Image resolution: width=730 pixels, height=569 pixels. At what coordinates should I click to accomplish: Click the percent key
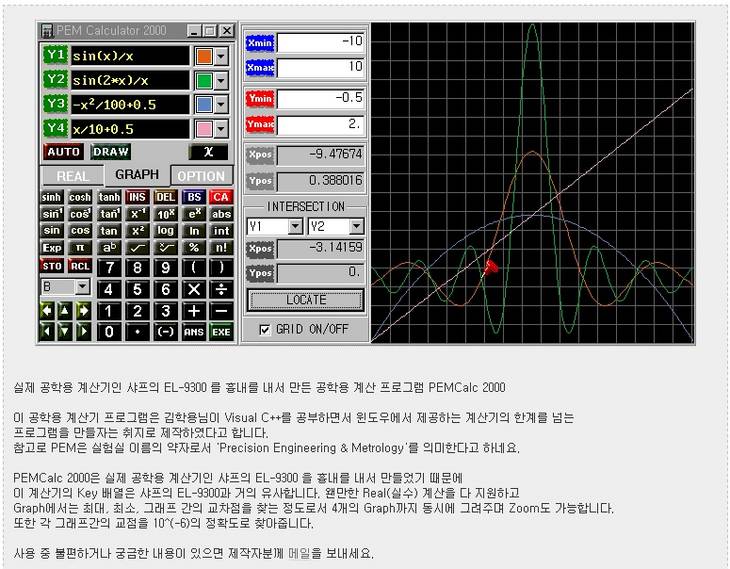point(194,248)
